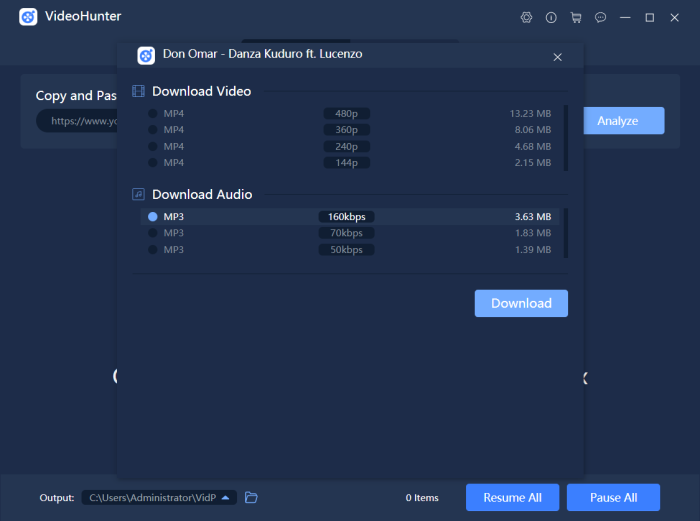Click the Download Video film icon
The width and height of the screenshot is (700, 521).
pyautogui.click(x=138, y=91)
